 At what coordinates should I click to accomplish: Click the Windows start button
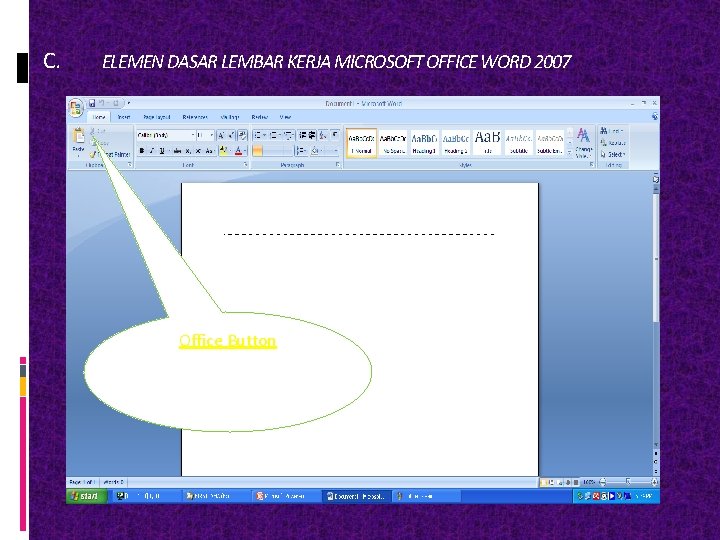click(86, 496)
